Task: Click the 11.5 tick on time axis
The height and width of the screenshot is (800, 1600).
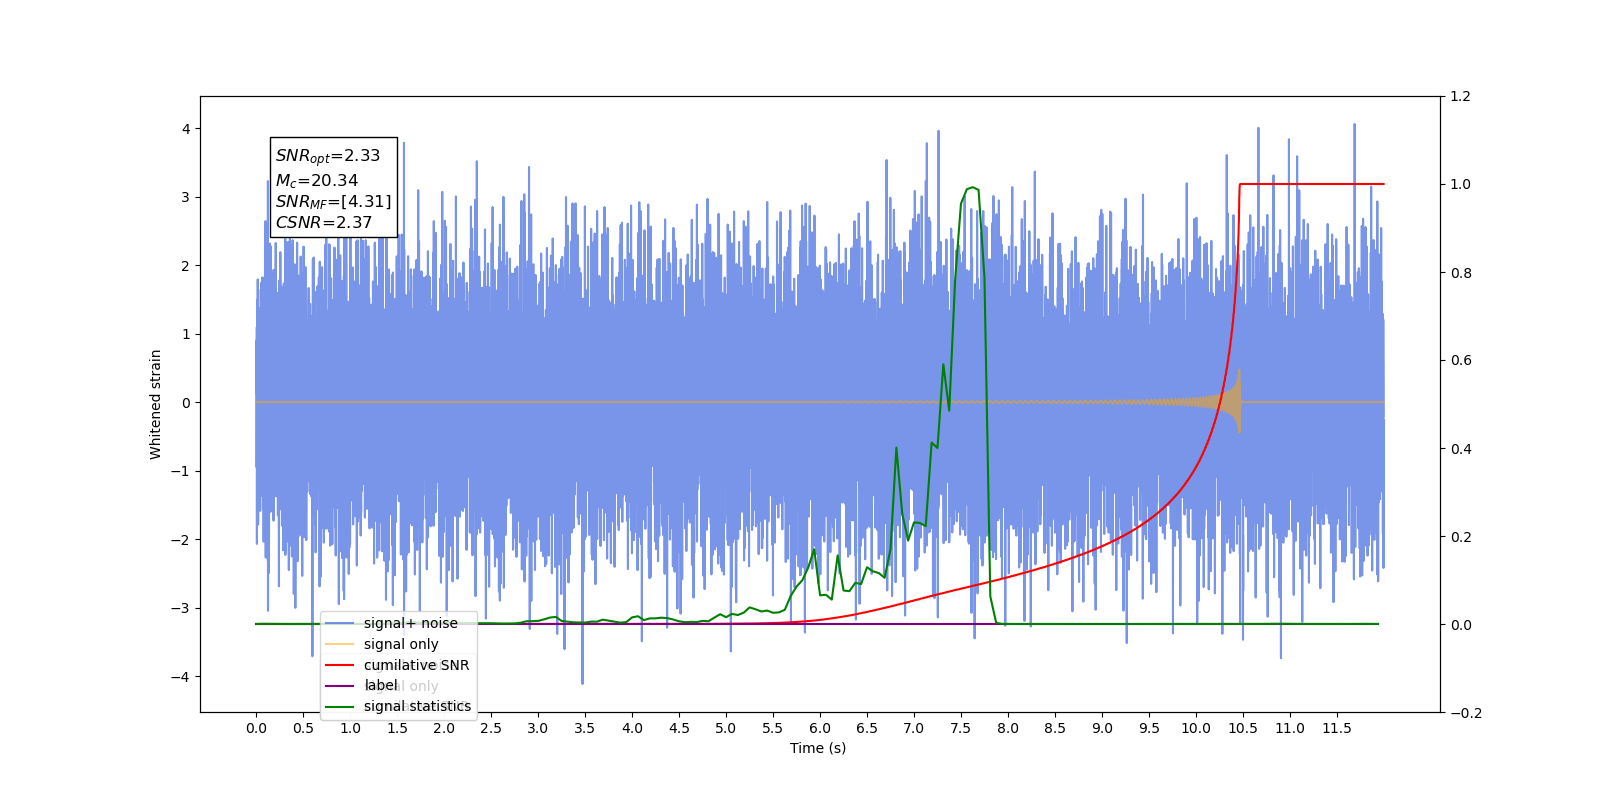Action: (x=1337, y=728)
